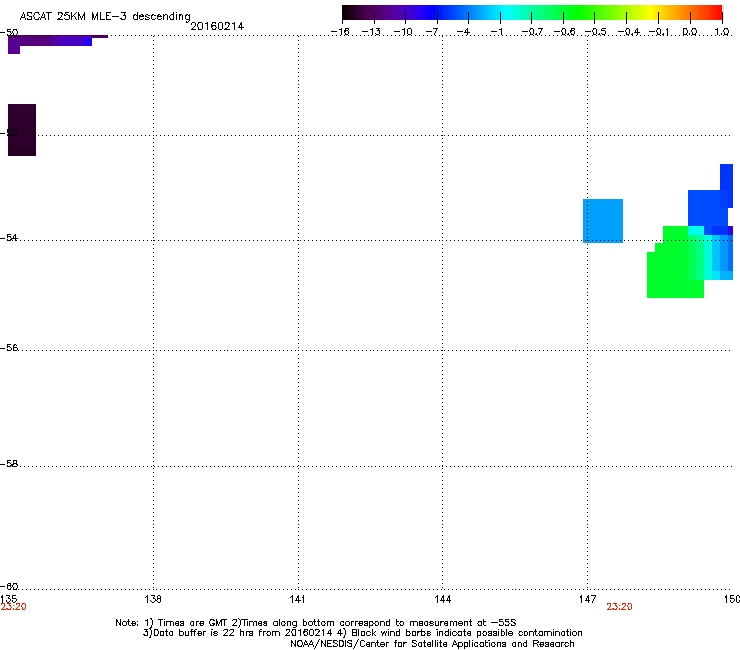Viewport: 740px width, 650px height.
Task: Click the "-56" latitude axis label
Action: point(9,348)
